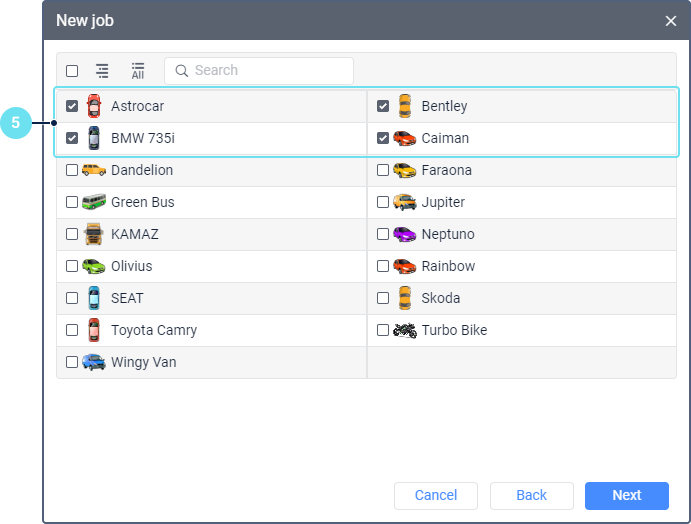Click the Turbo Bike motorcycle icon

(405, 330)
